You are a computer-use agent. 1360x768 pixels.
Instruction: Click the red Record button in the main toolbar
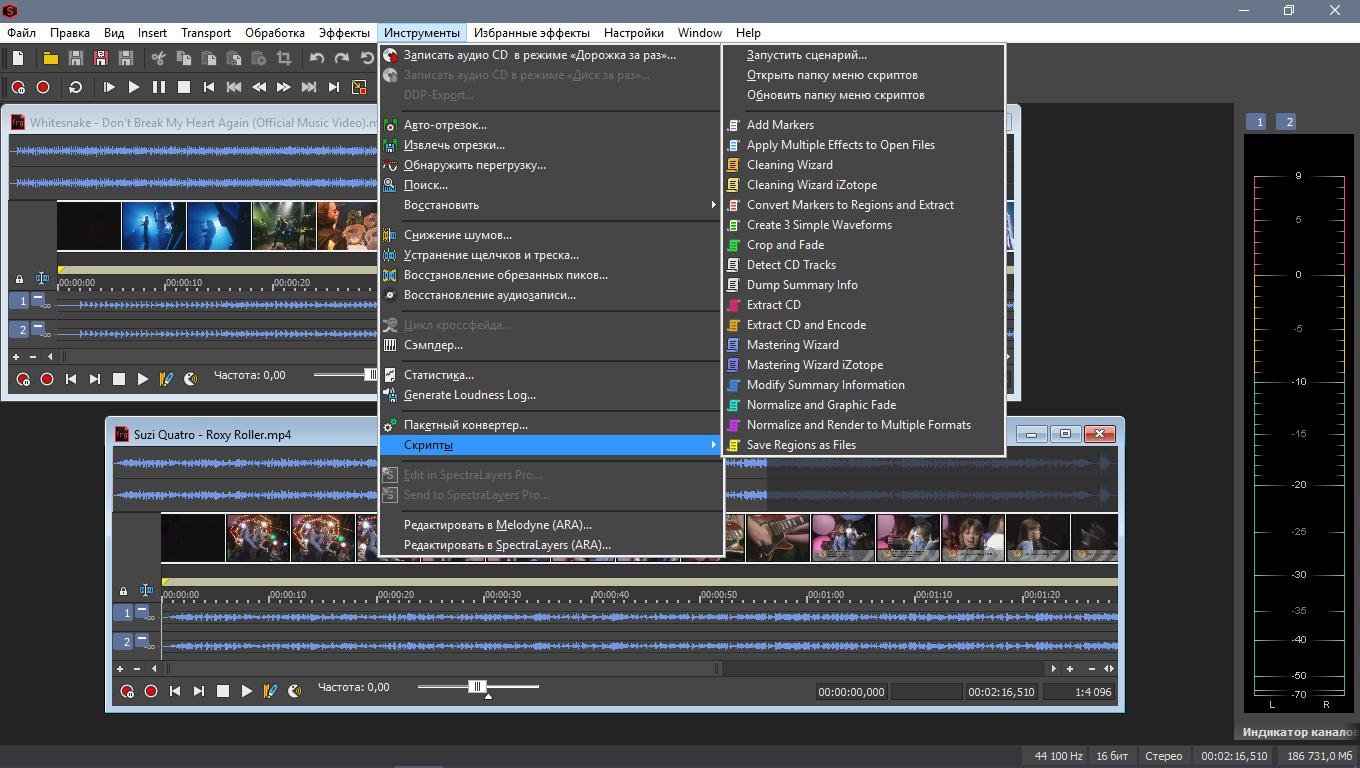[43, 87]
